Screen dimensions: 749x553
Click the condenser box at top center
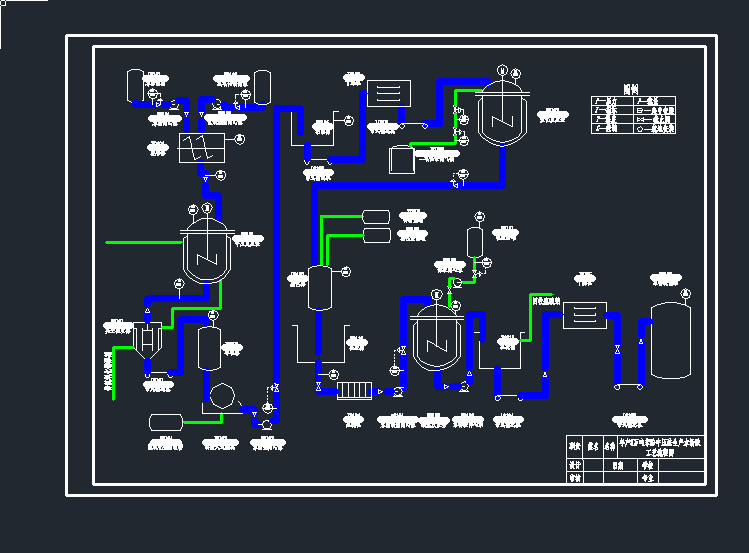[389, 93]
